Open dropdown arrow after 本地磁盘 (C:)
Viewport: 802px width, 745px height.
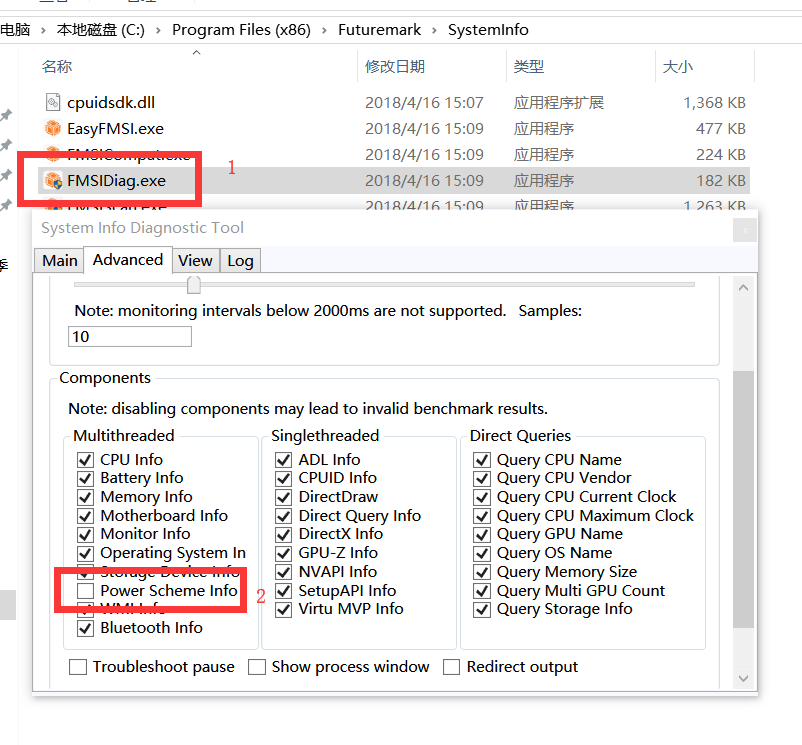click(x=159, y=30)
